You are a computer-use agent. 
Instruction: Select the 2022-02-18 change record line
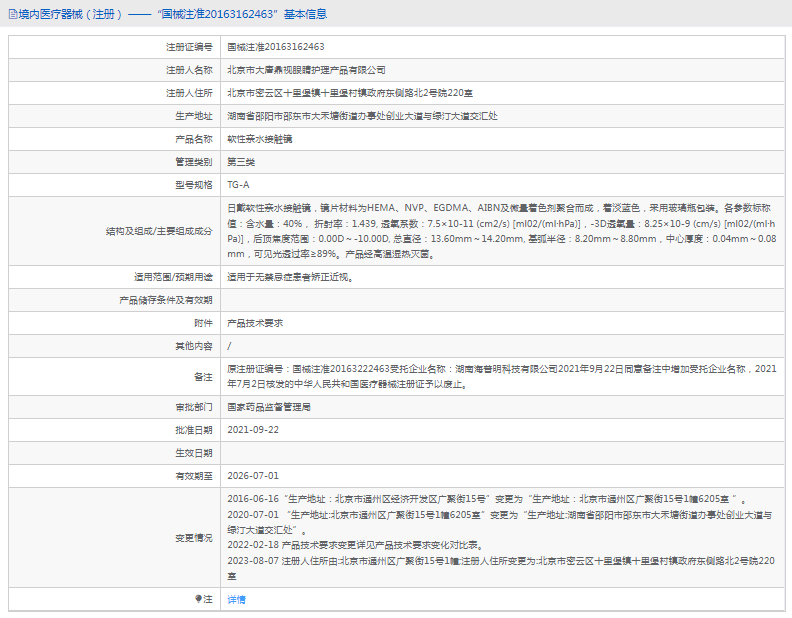tap(356, 545)
